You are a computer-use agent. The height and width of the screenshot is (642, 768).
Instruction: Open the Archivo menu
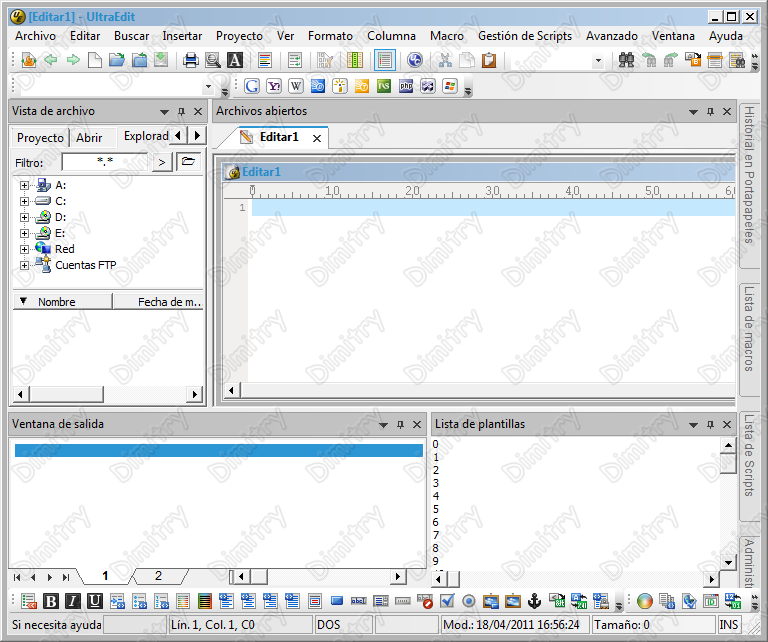coord(35,36)
